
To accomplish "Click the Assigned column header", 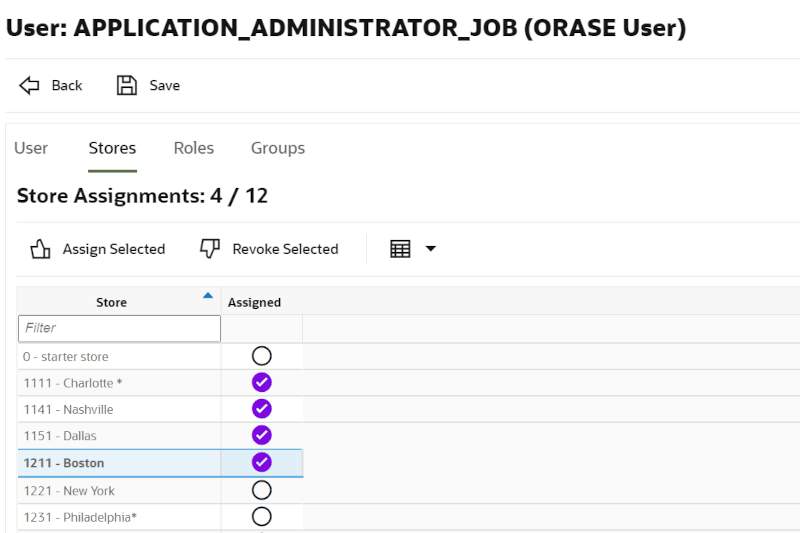I will [255, 302].
